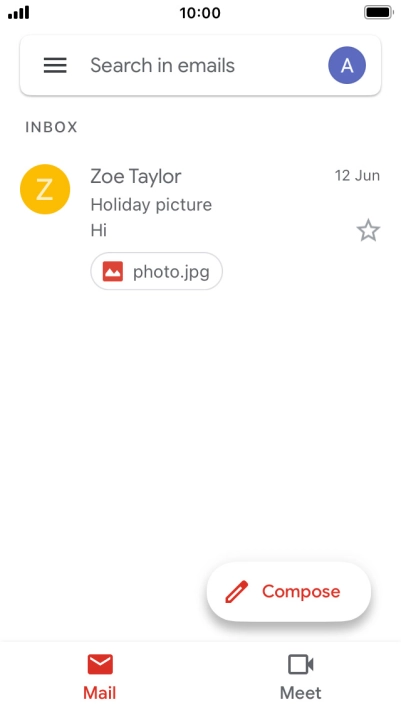Click the 12 Jun date label
The height and width of the screenshot is (712, 401).
point(357,176)
